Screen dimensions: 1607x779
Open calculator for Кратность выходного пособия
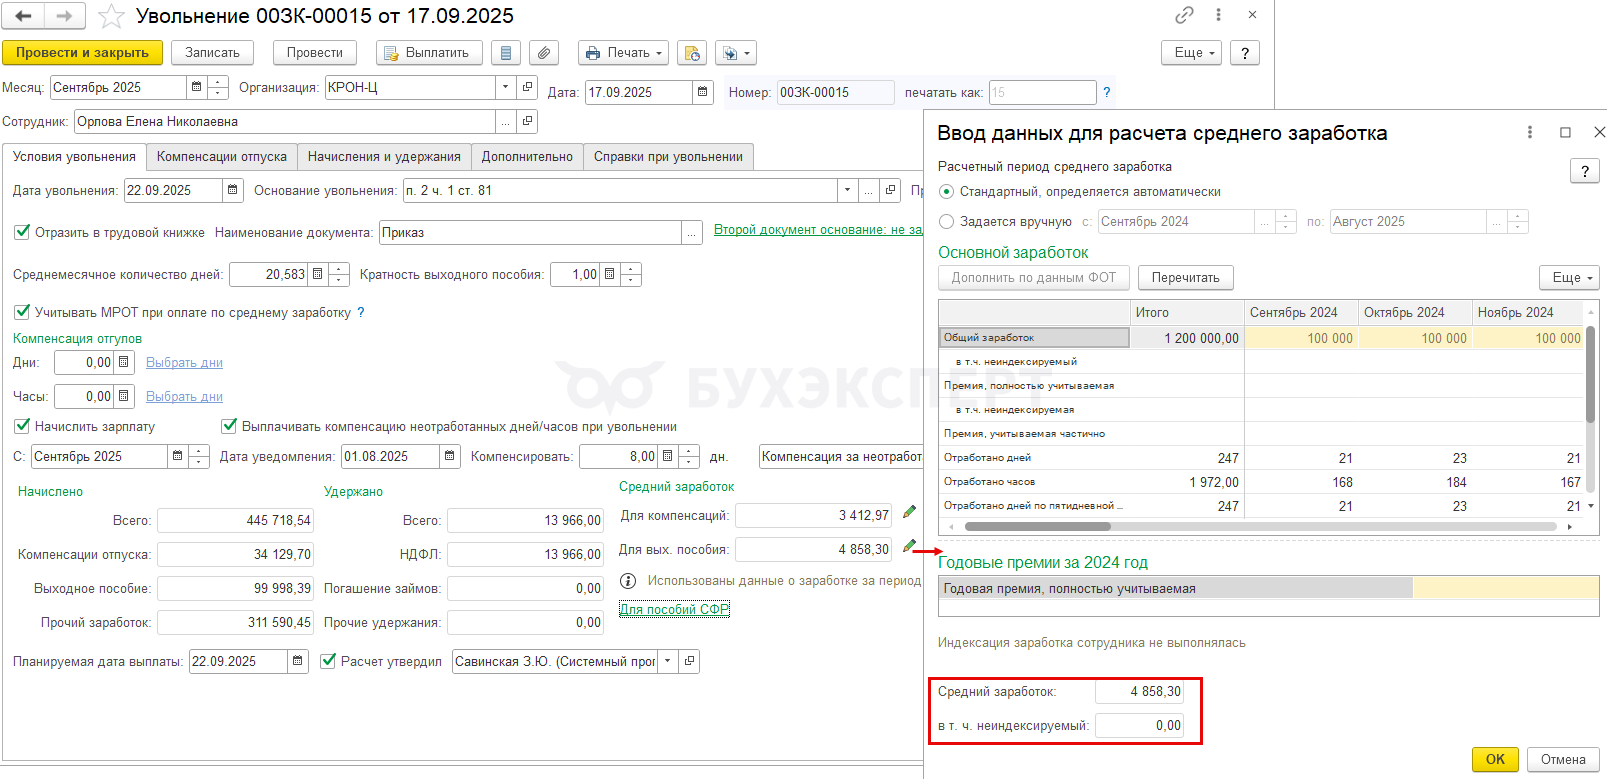[609, 274]
